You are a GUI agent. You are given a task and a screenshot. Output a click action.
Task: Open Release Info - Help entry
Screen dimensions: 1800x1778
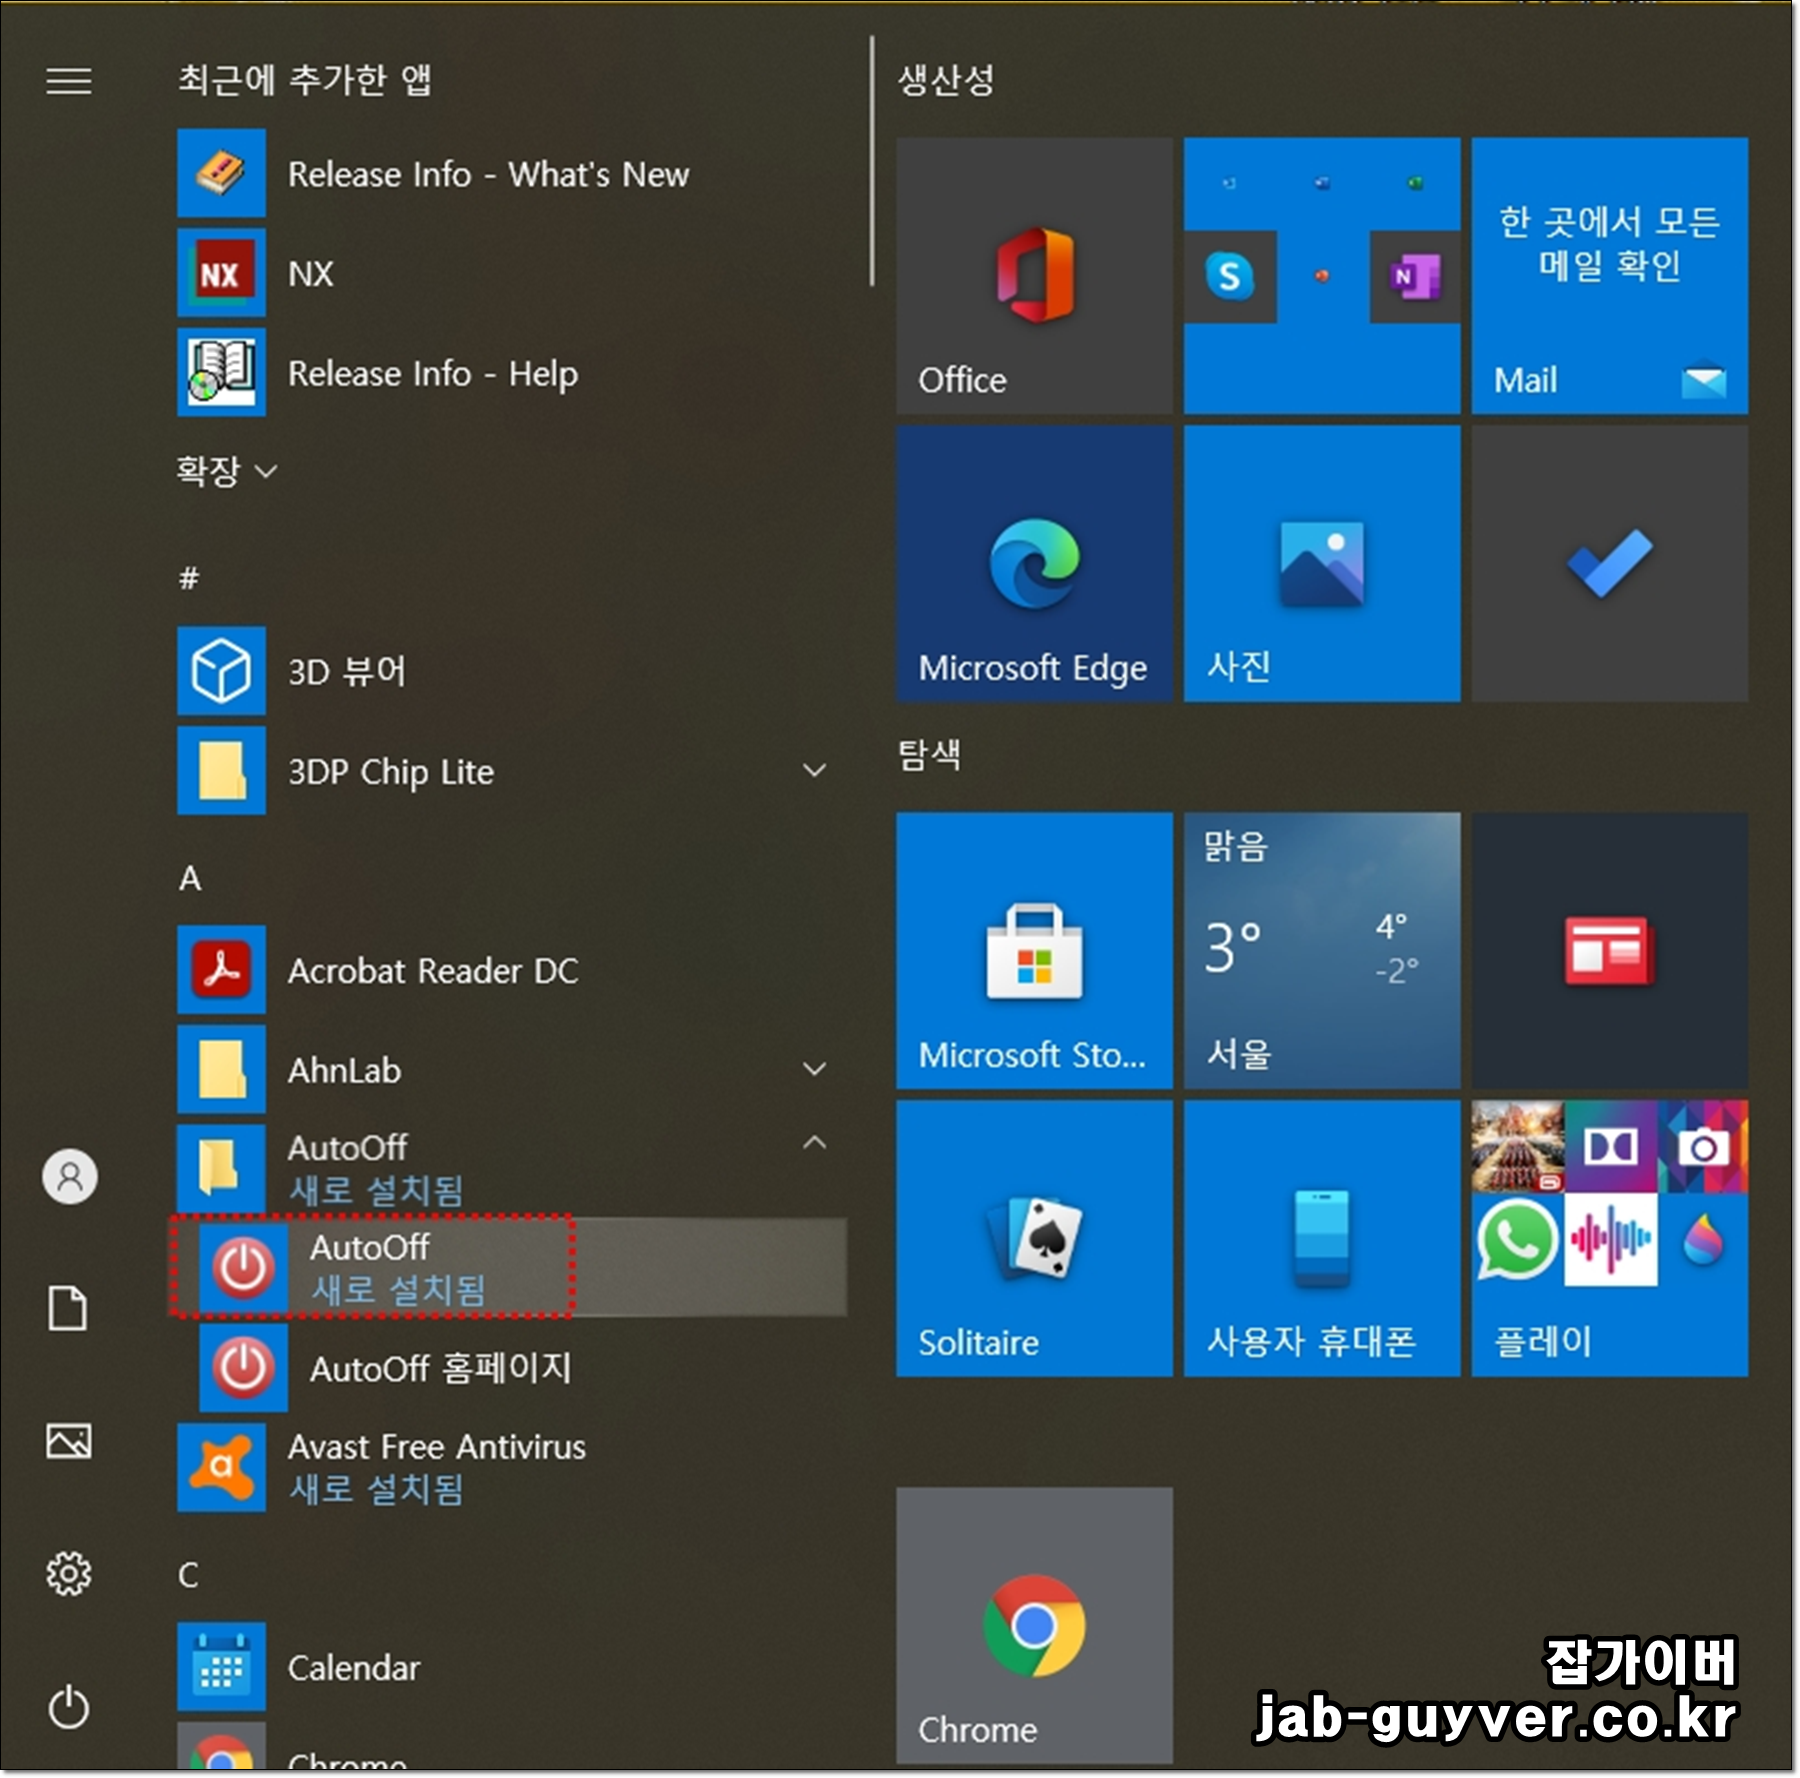[x=510, y=373]
